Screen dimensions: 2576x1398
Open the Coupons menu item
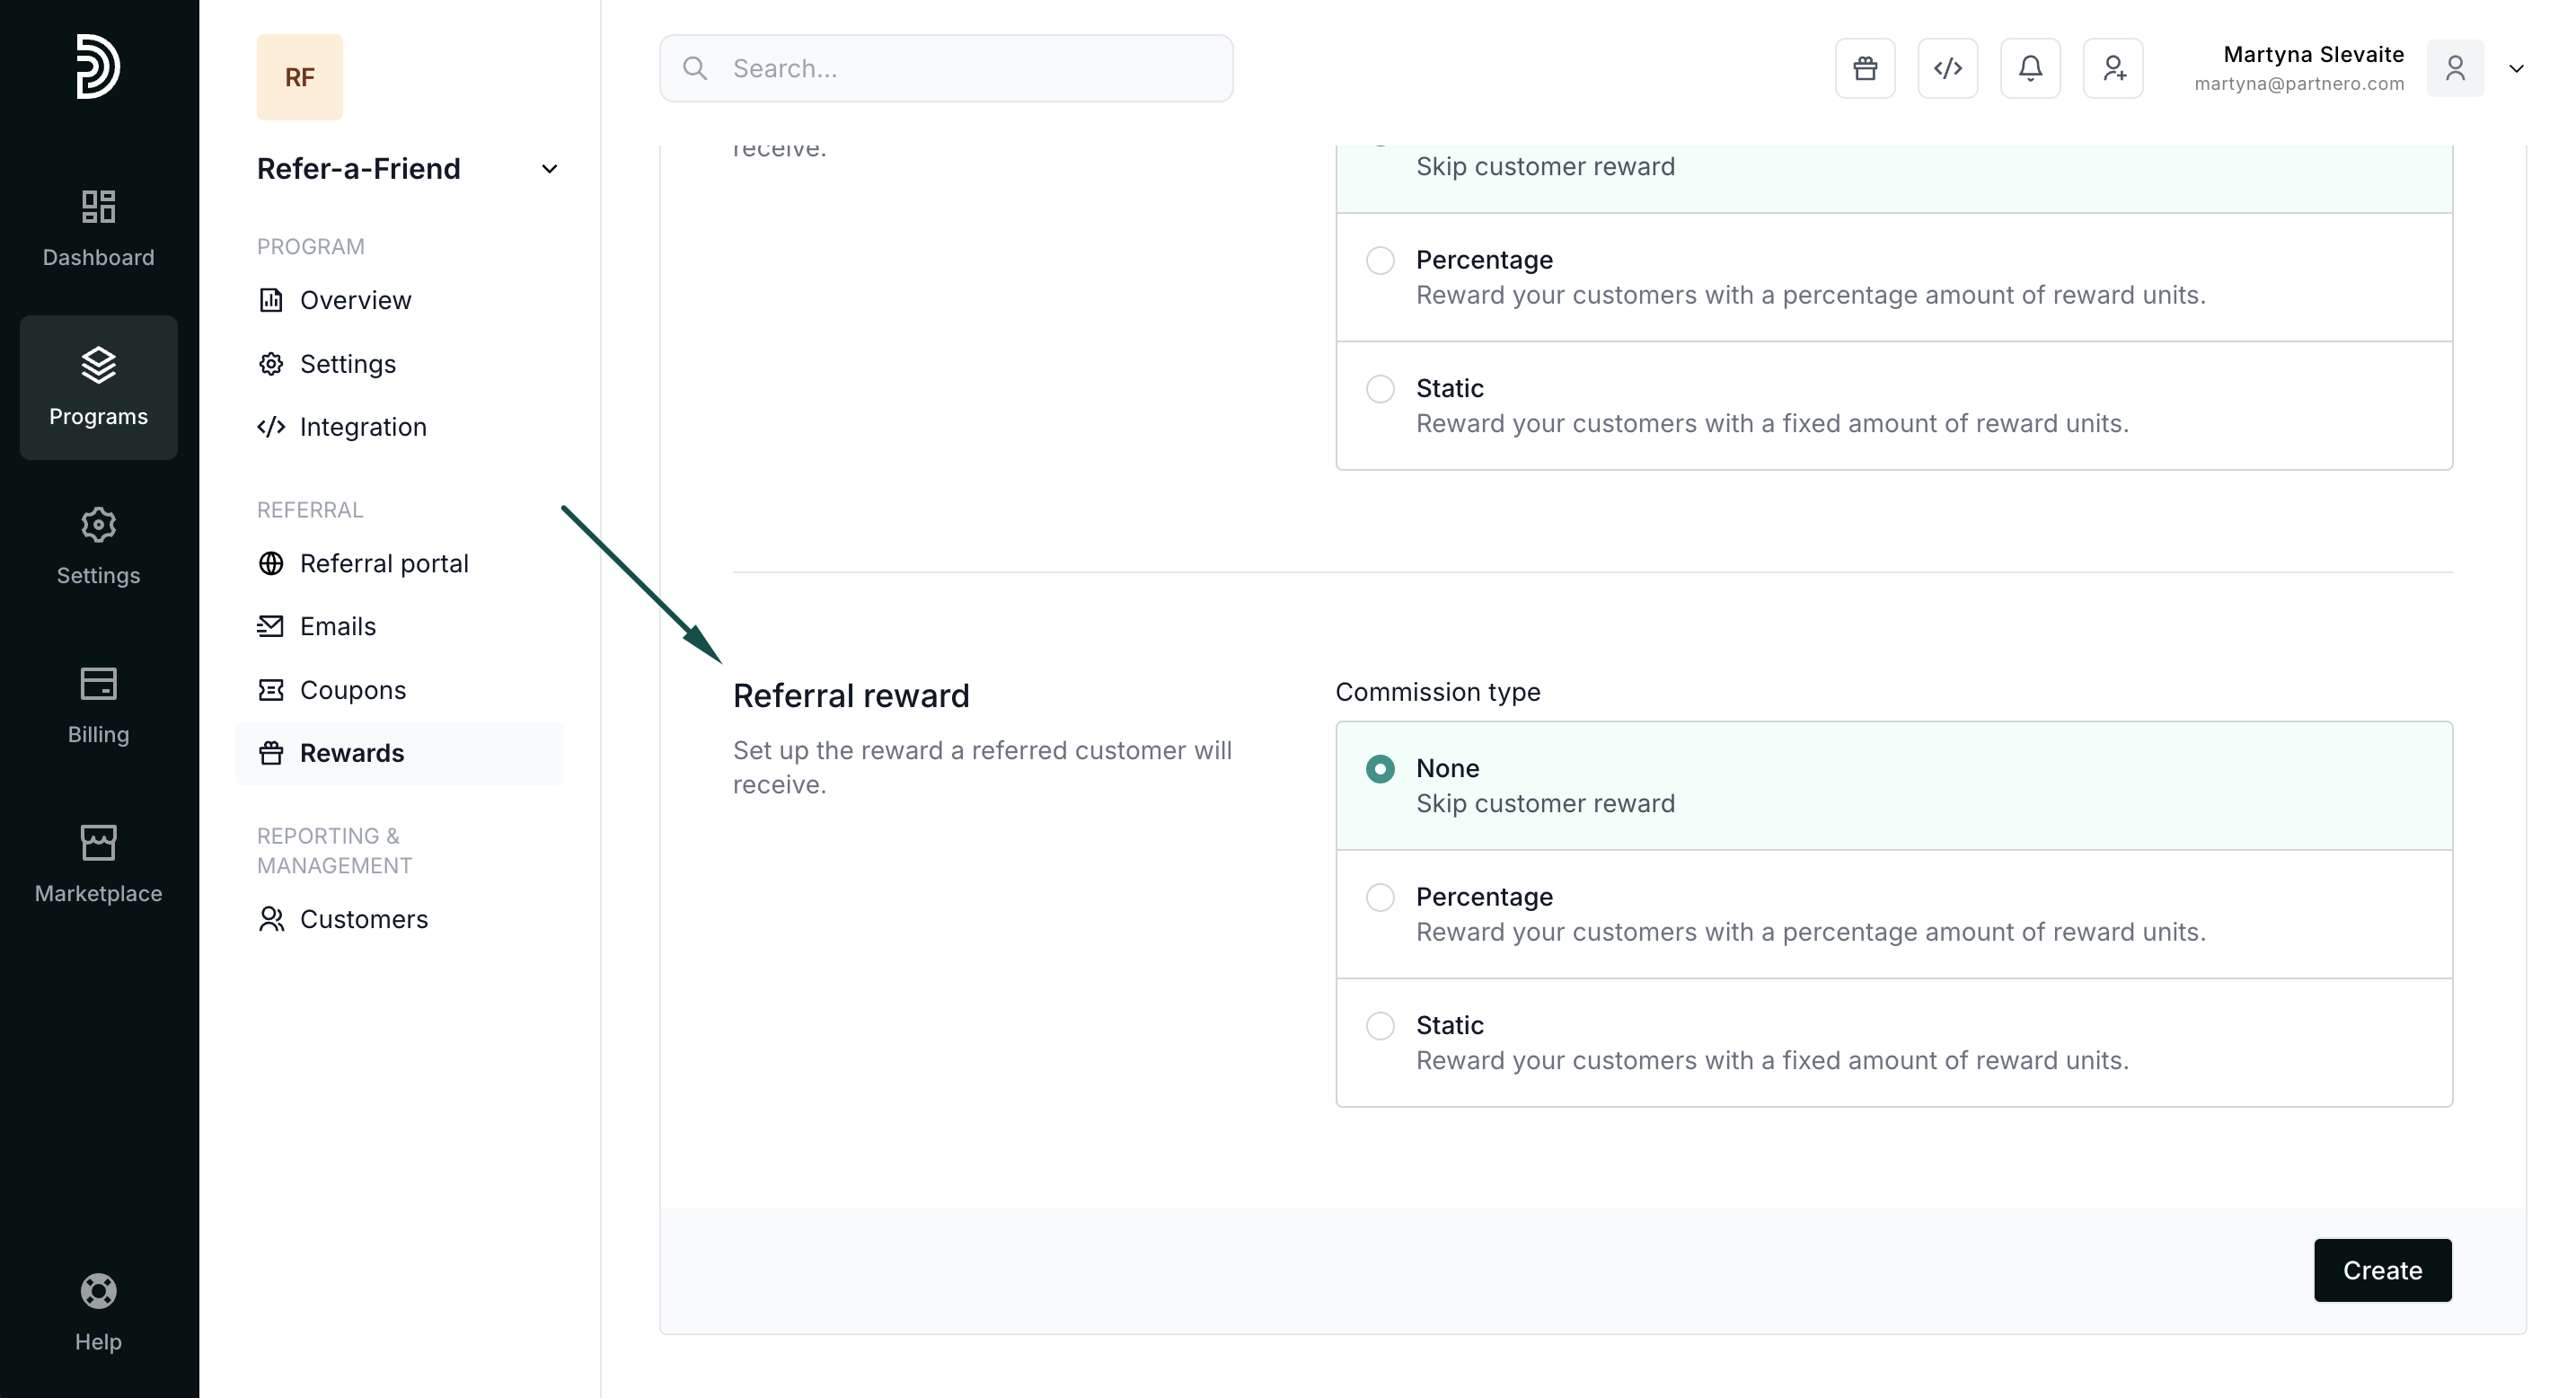[352, 690]
